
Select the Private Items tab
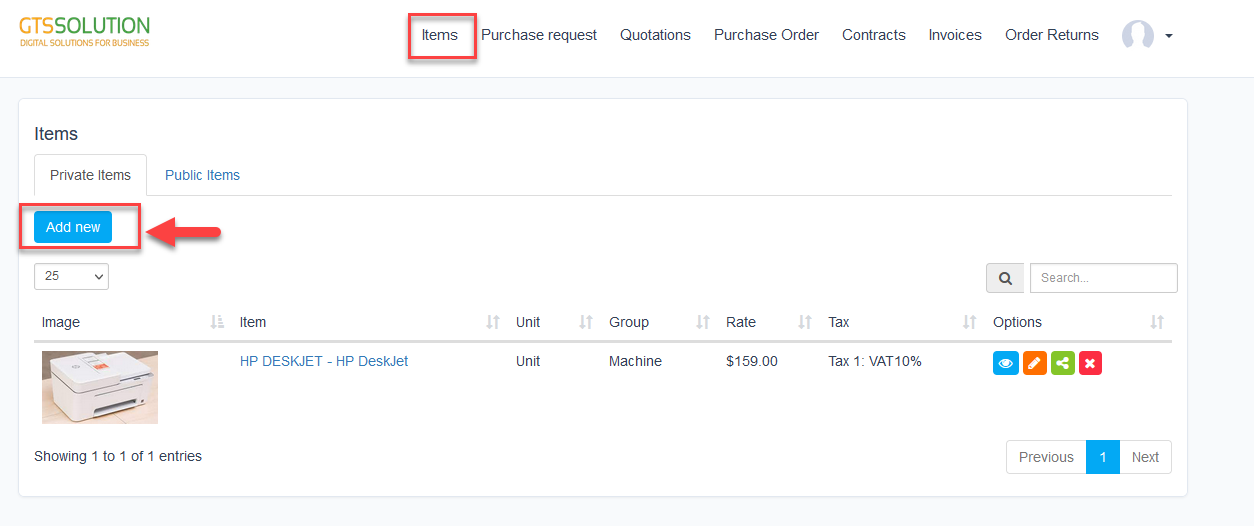[x=90, y=175]
